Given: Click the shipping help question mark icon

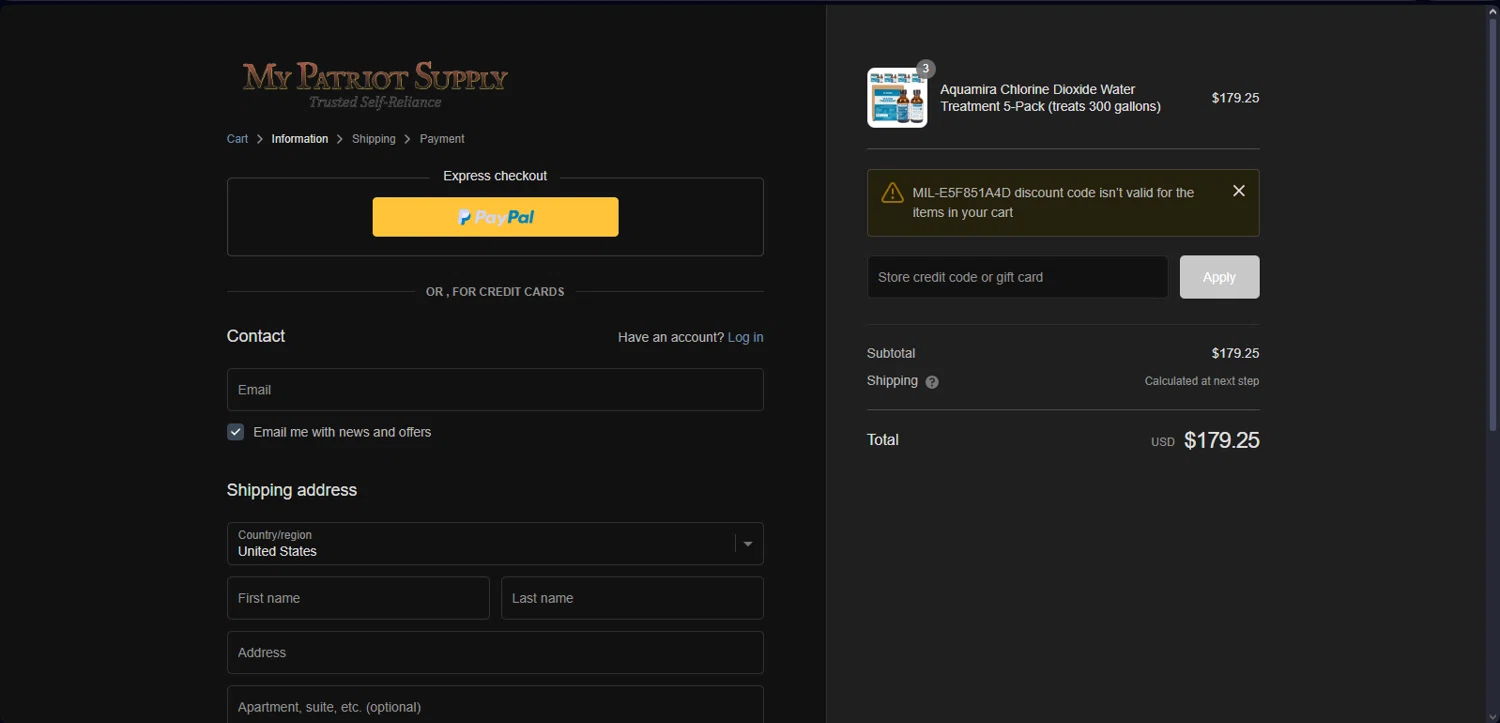Looking at the screenshot, I should [x=932, y=382].
